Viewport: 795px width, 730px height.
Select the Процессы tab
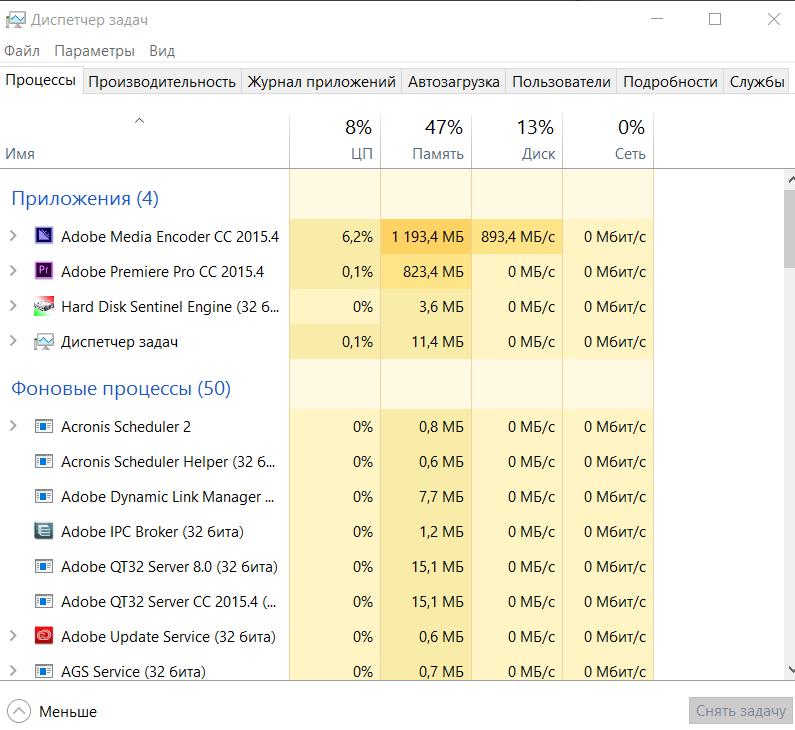coord(41,80)
